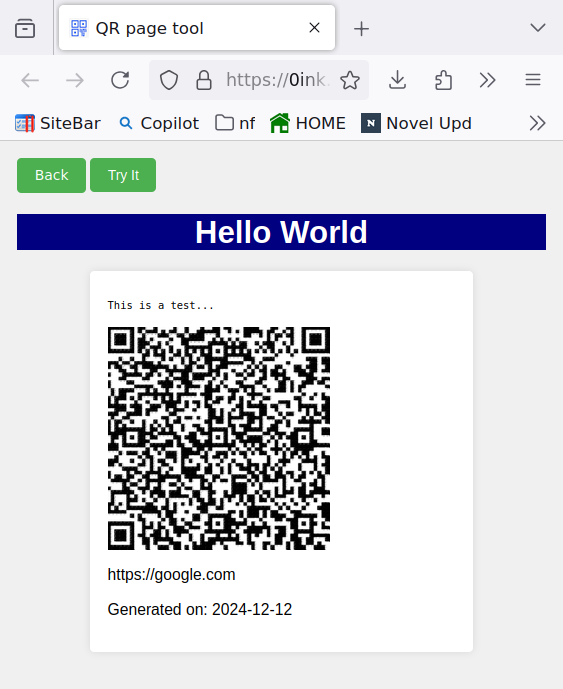Show more bookmarks overflow chevron
Viewport: 563px width, 689px height.
537,123
